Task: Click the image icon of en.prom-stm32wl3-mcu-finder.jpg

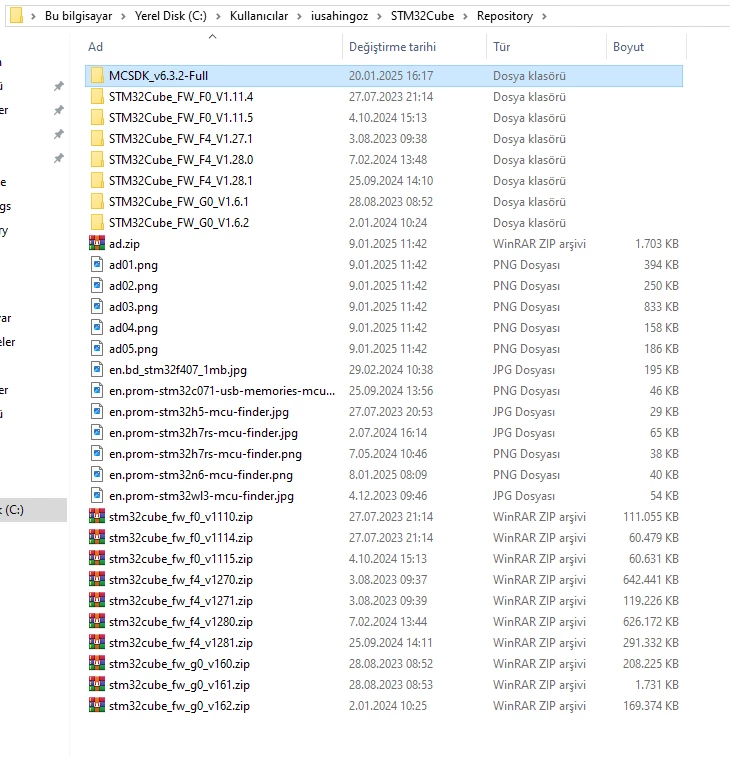Action: 97,496
